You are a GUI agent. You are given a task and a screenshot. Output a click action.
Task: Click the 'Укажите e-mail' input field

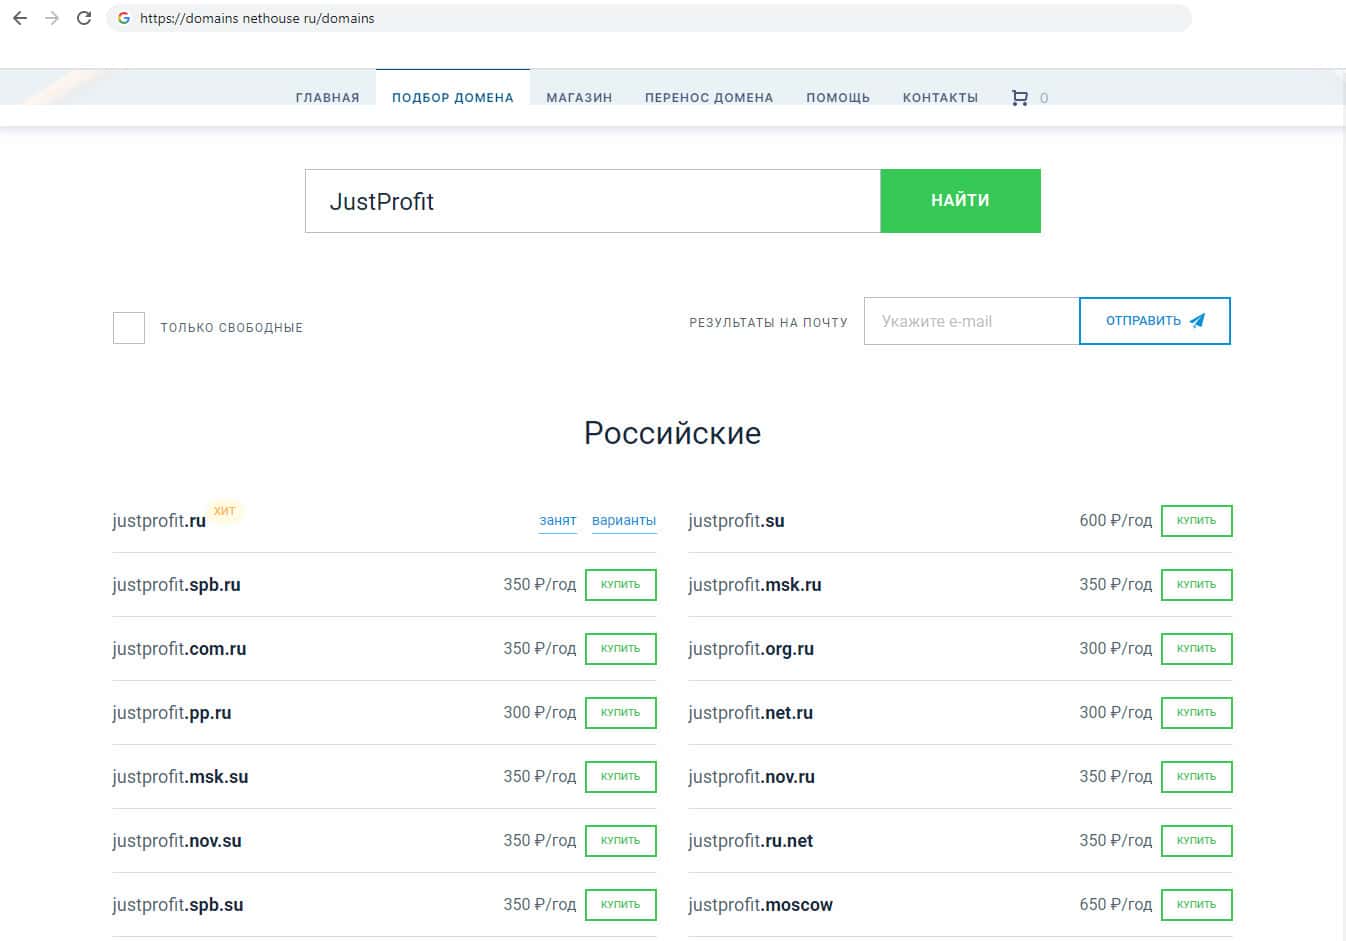pos(970,321)
